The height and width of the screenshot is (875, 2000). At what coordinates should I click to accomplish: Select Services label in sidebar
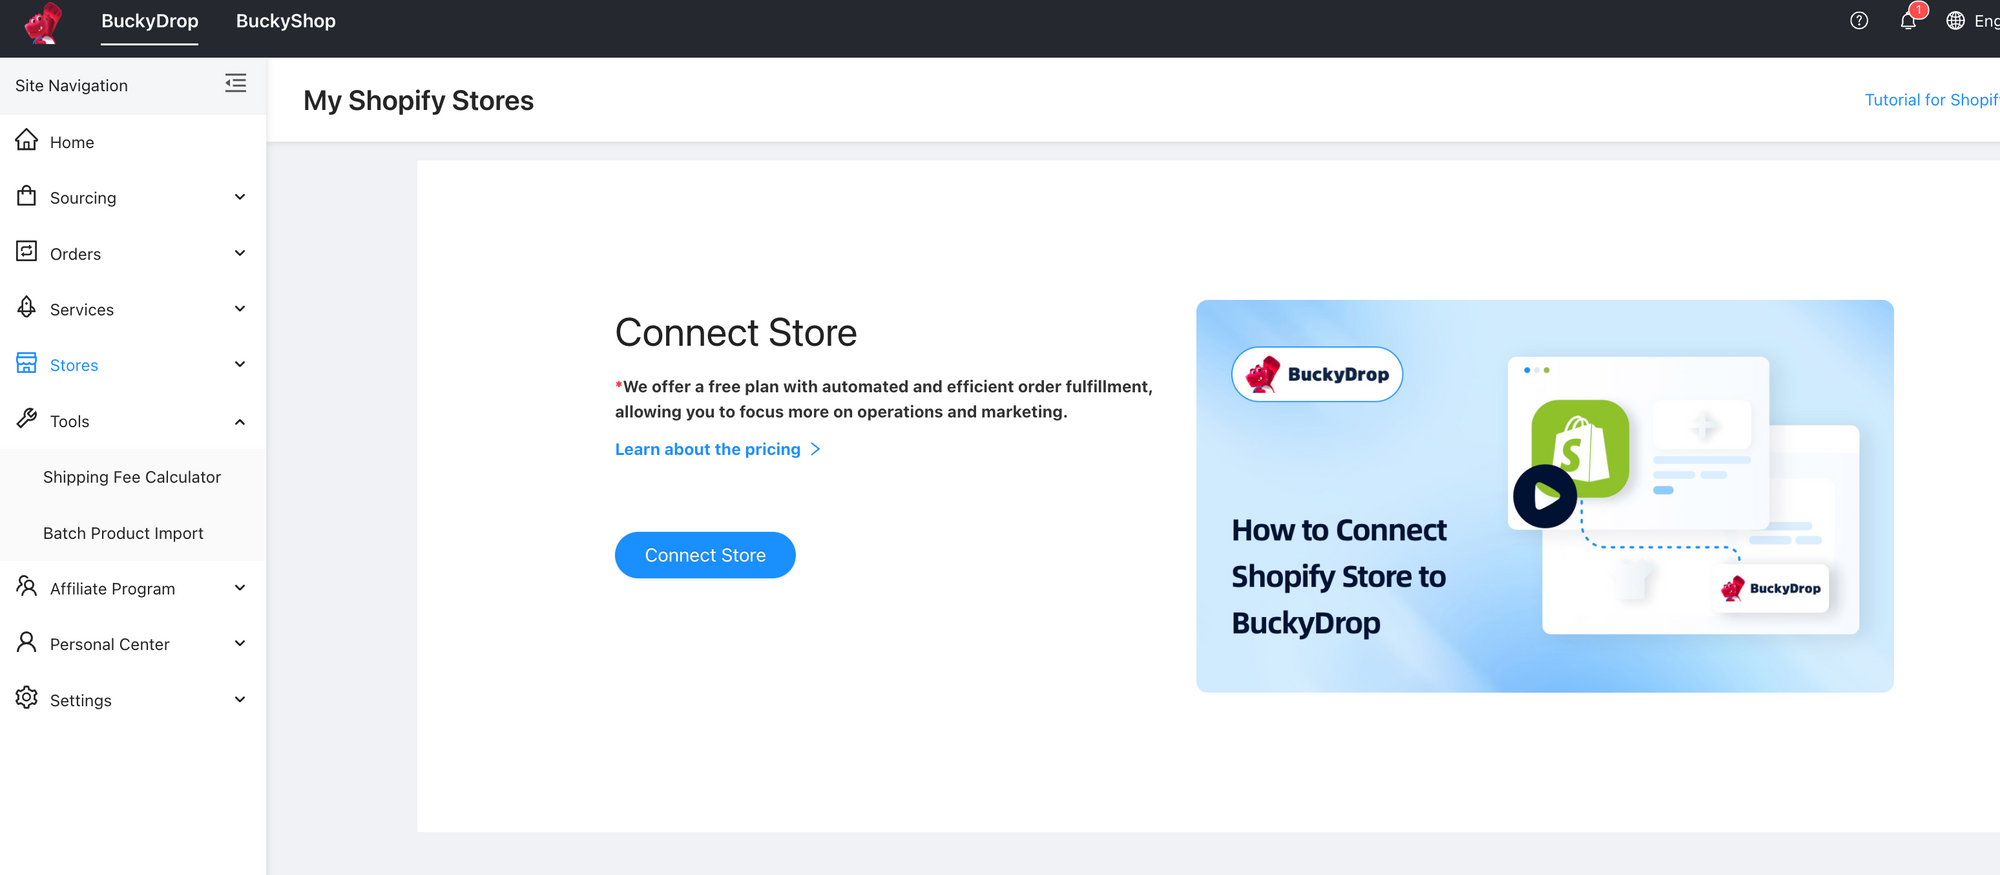point(82,309)
